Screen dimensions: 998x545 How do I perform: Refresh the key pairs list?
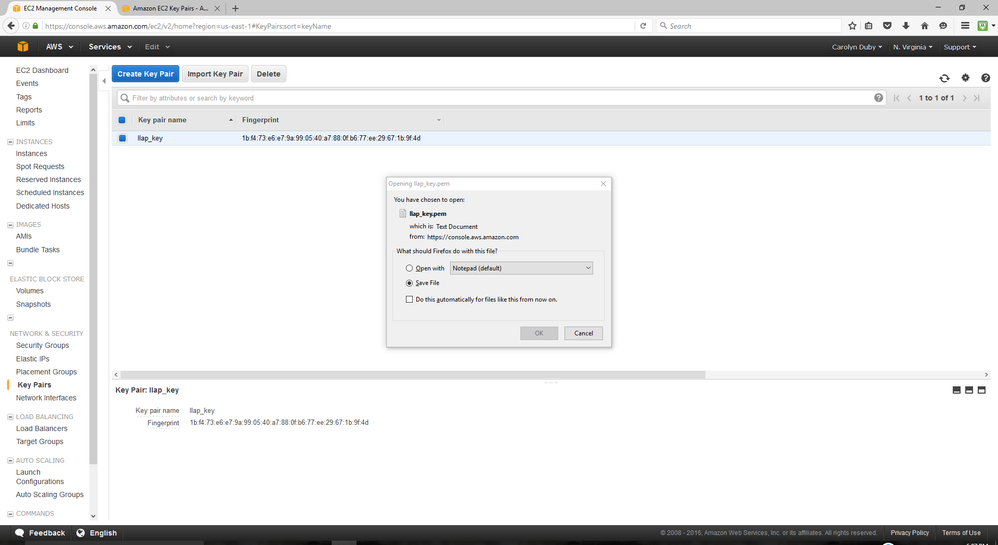point(944,78)
